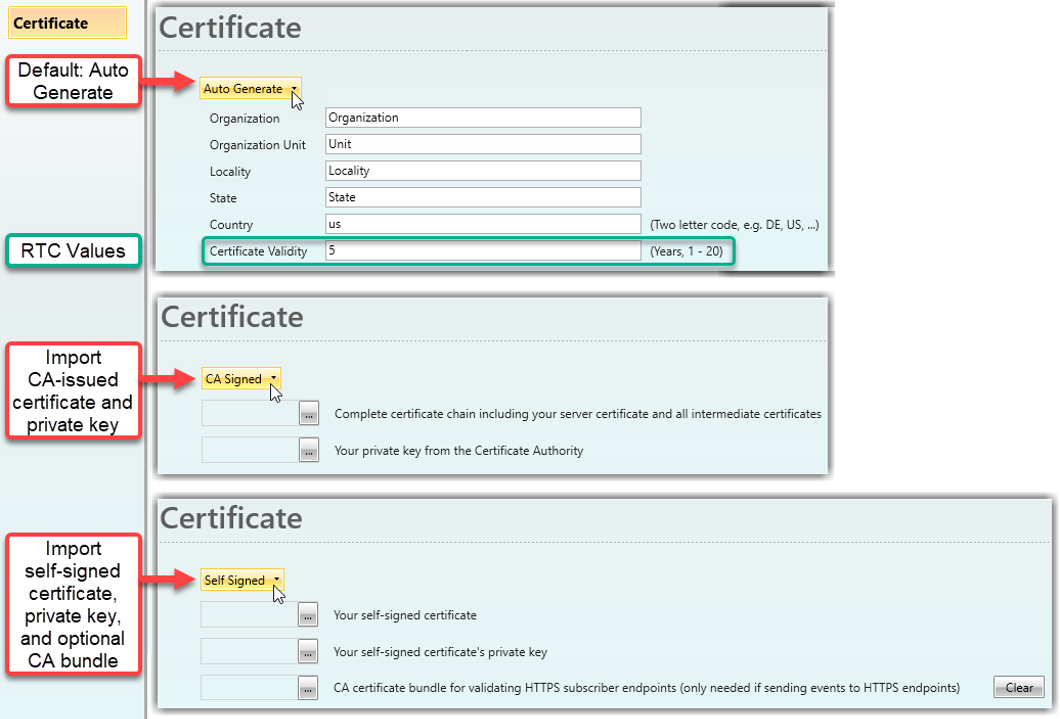Image resolution: width=1060 pixels, height=719 pixels.
Task: Open the Self Signed certificate type dropdown
Action: [x=242, y=580]
